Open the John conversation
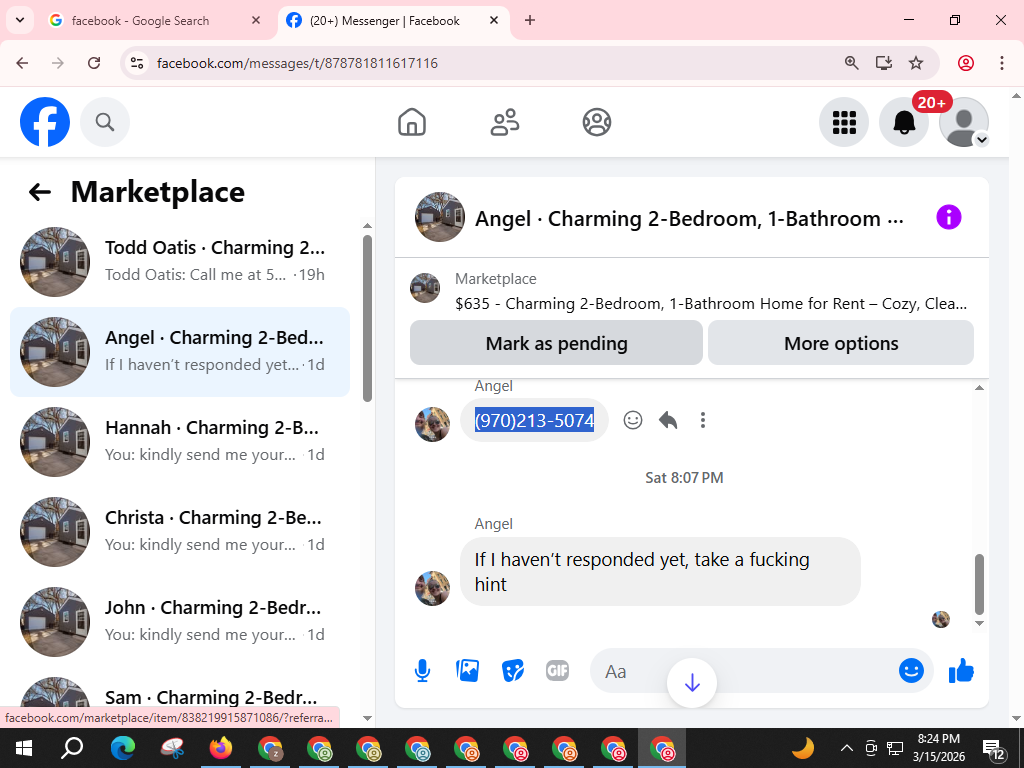1024x768 pixels. tap(180, 621)
